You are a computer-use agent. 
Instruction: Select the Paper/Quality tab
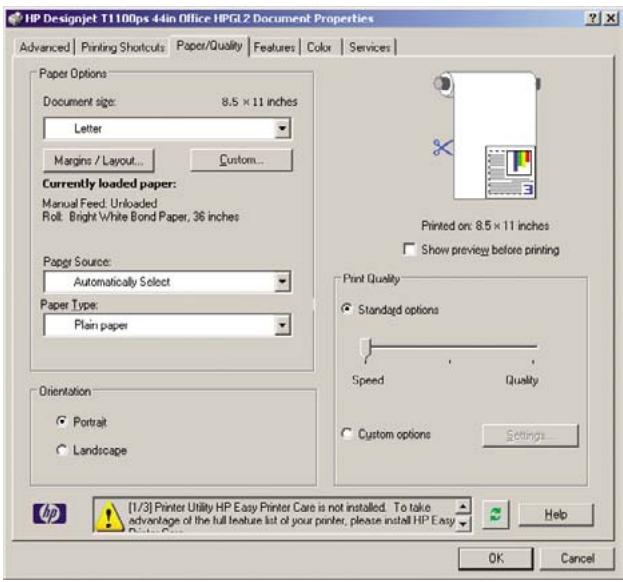(x=209, y=46)
